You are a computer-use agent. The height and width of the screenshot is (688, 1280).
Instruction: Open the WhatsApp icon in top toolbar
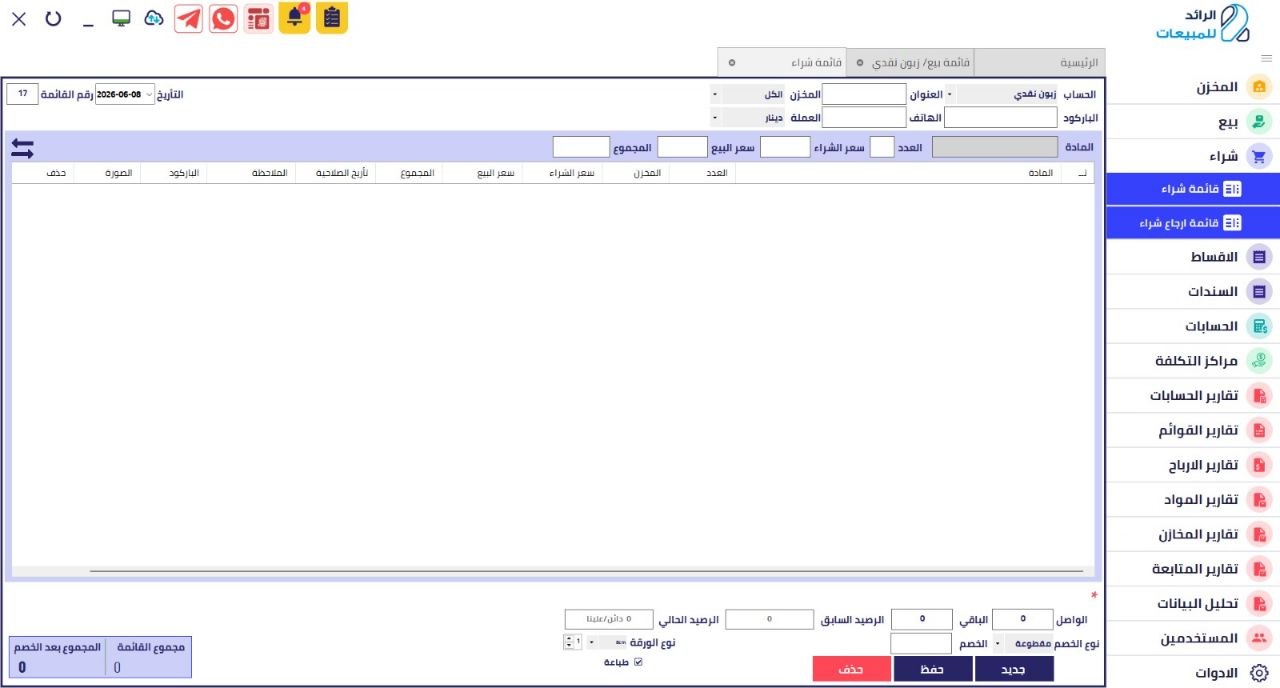(224, 19)
